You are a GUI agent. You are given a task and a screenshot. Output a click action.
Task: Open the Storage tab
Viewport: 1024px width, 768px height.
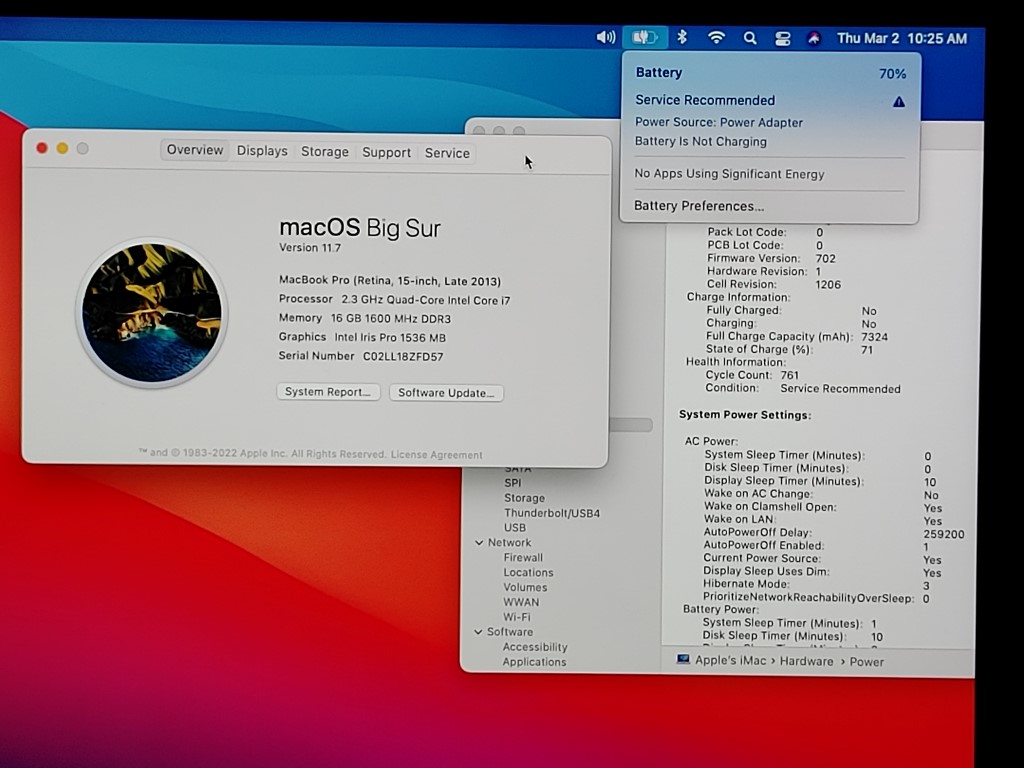325,152
